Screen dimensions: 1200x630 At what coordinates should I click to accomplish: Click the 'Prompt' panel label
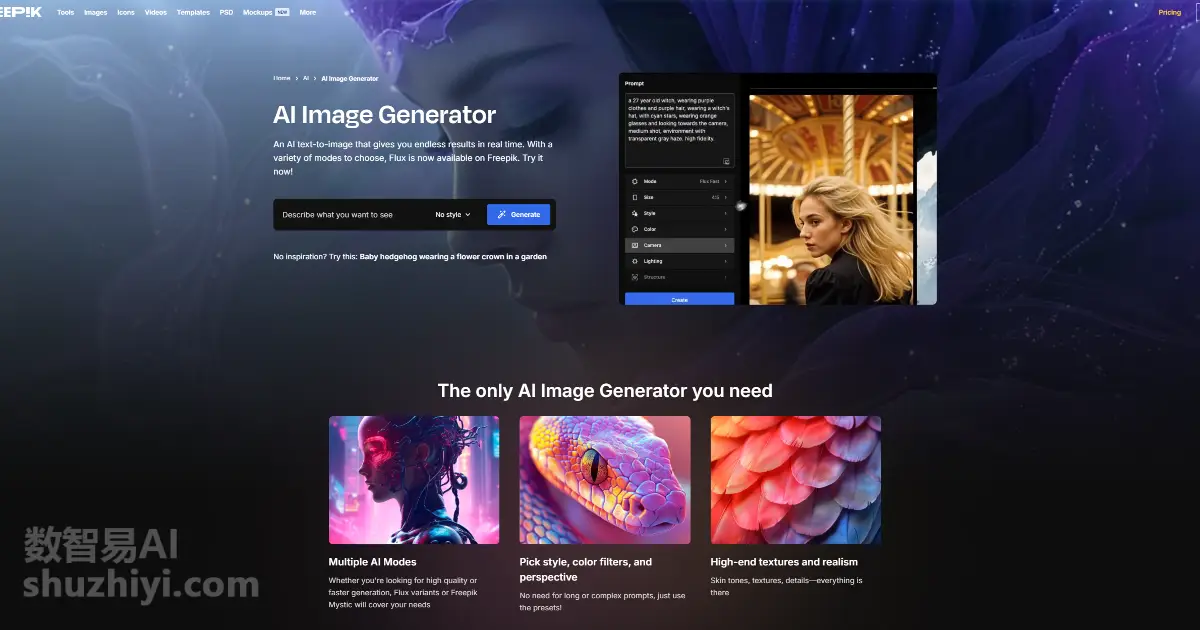634,82
